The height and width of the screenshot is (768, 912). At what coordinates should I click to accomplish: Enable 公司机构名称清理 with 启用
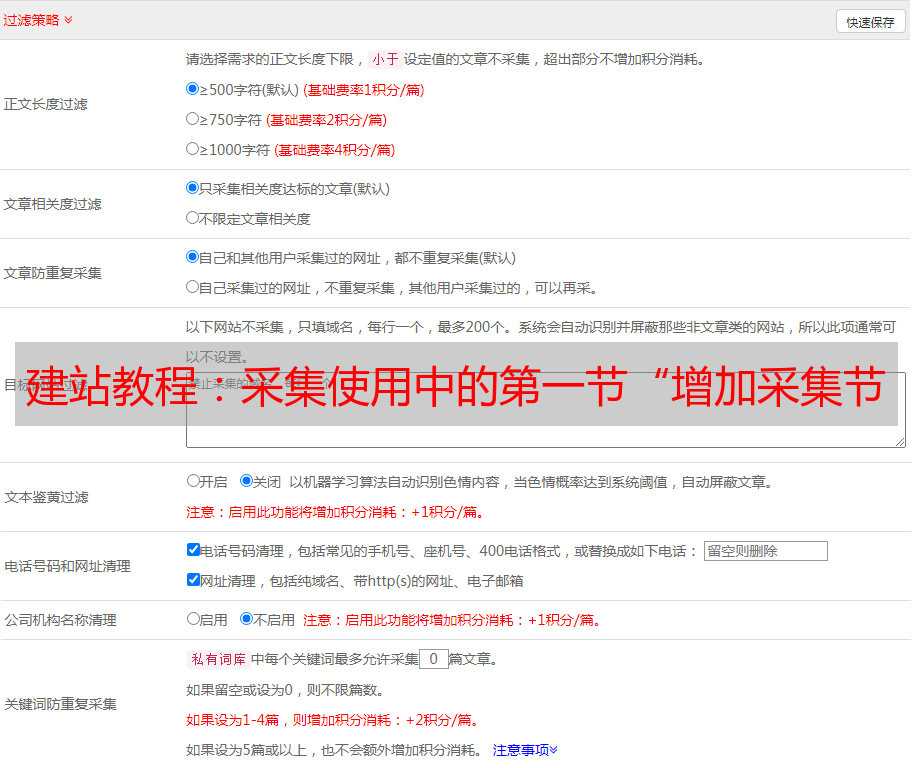[194, 619]
